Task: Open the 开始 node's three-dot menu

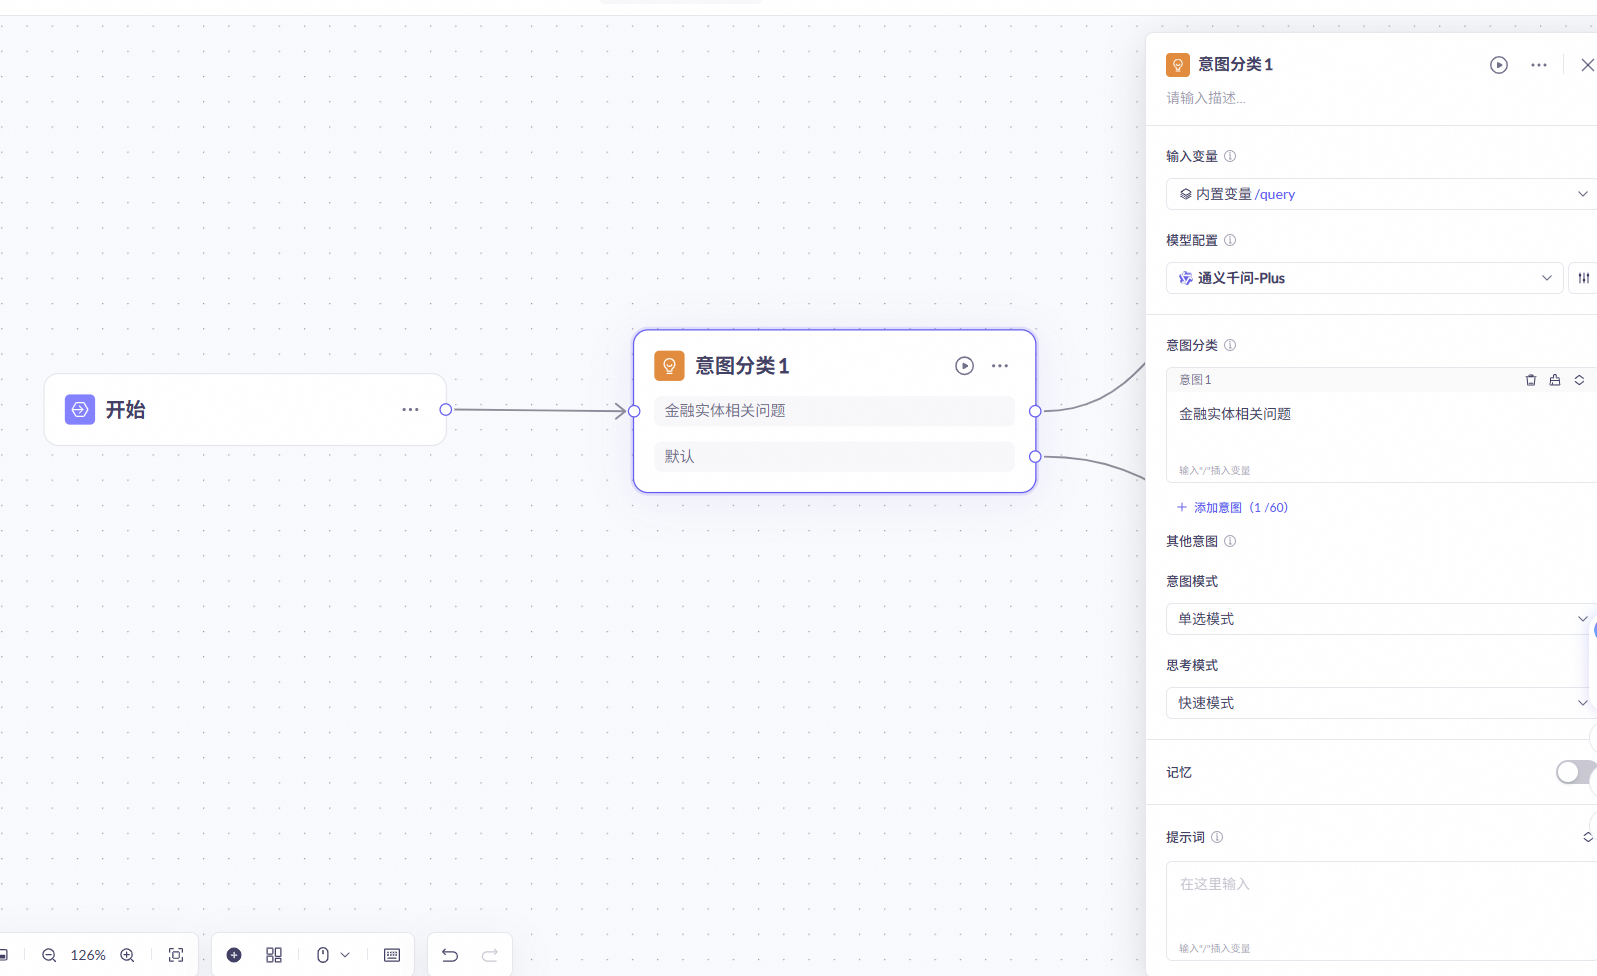Action: click(410, 410)
